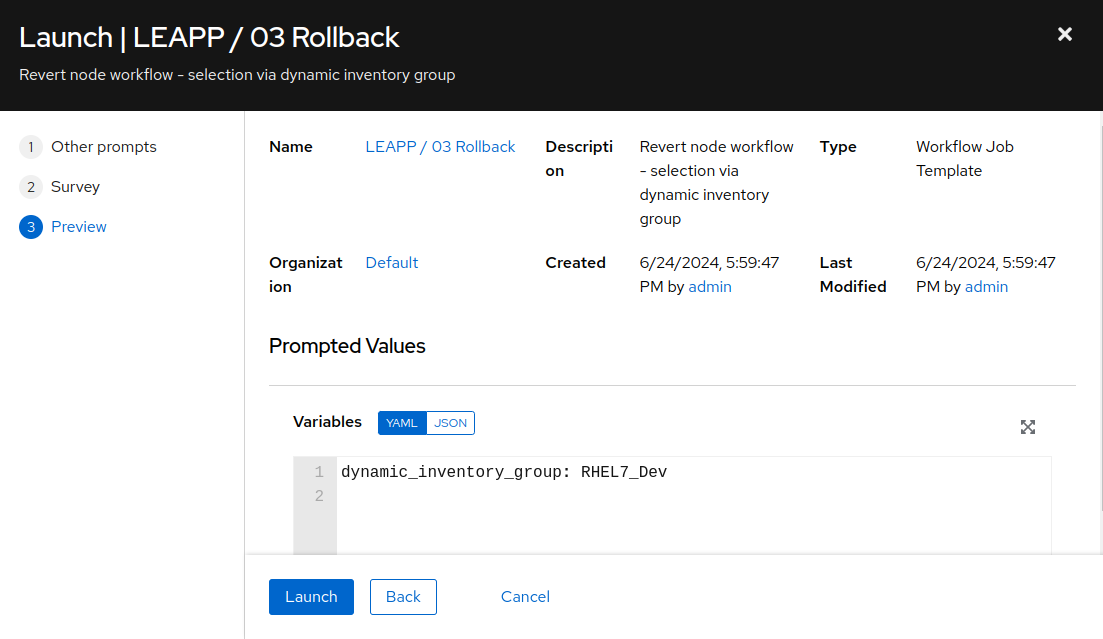The height and width of the screenshot is (639, 1103).
Task: Open LEAPP / 03 Rollback template link
Action: click(x=440, y=146)
